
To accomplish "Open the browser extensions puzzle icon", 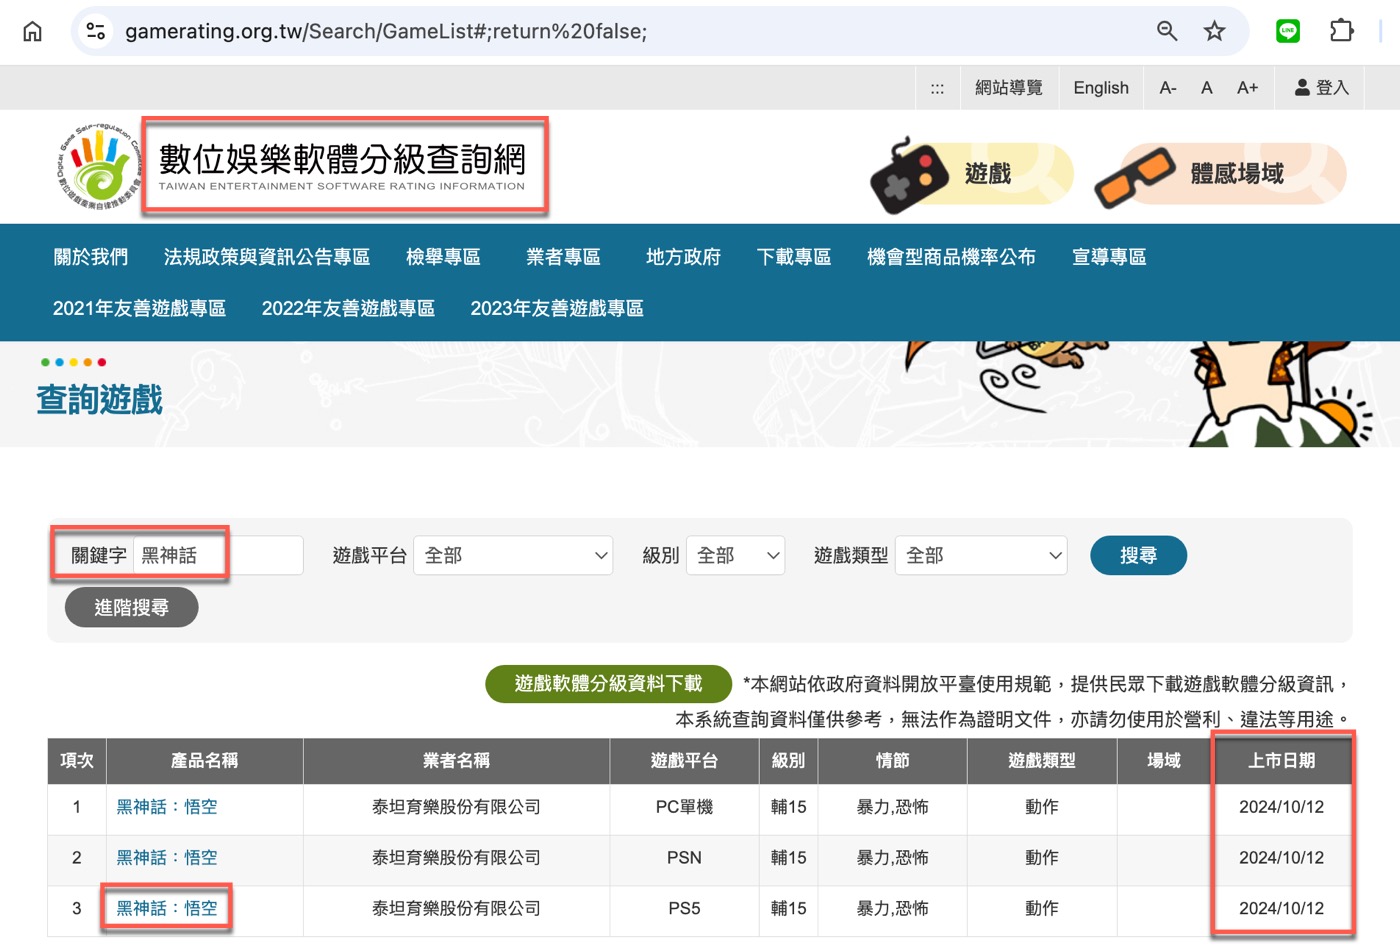I will tap(1342, 31).
